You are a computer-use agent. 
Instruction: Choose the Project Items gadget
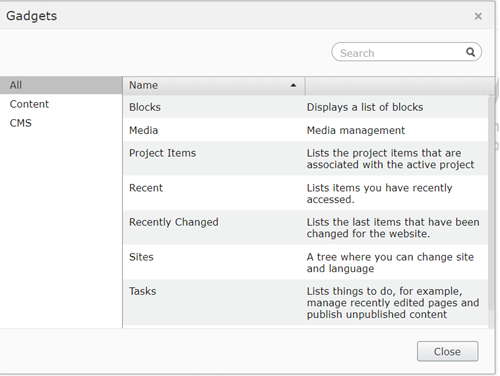point(305,159)
